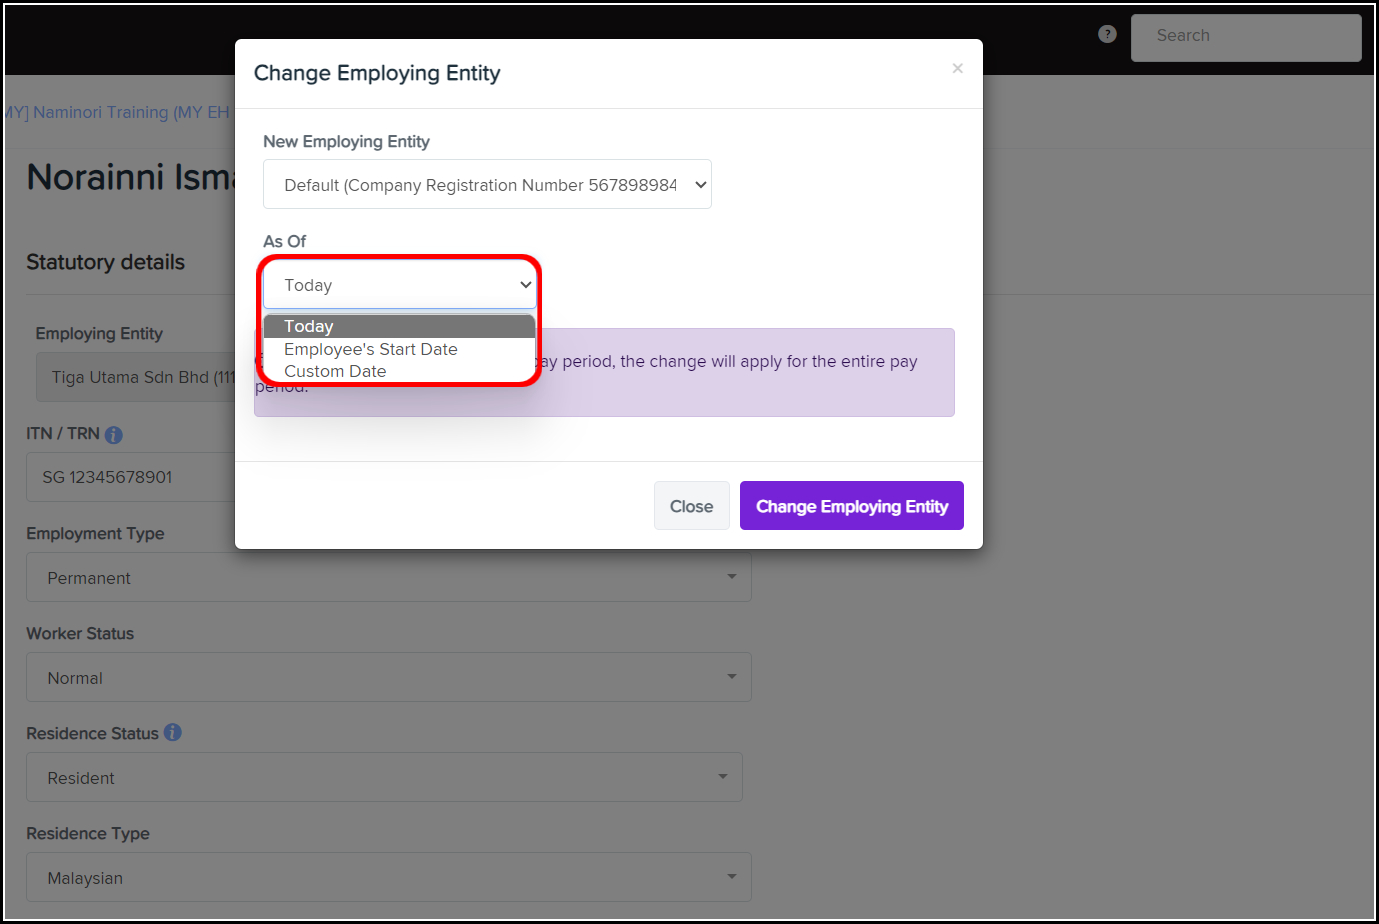Click the ITN / TRN info icon
This screenshot has height=924, width=1379.
click(x=114, y=435)
